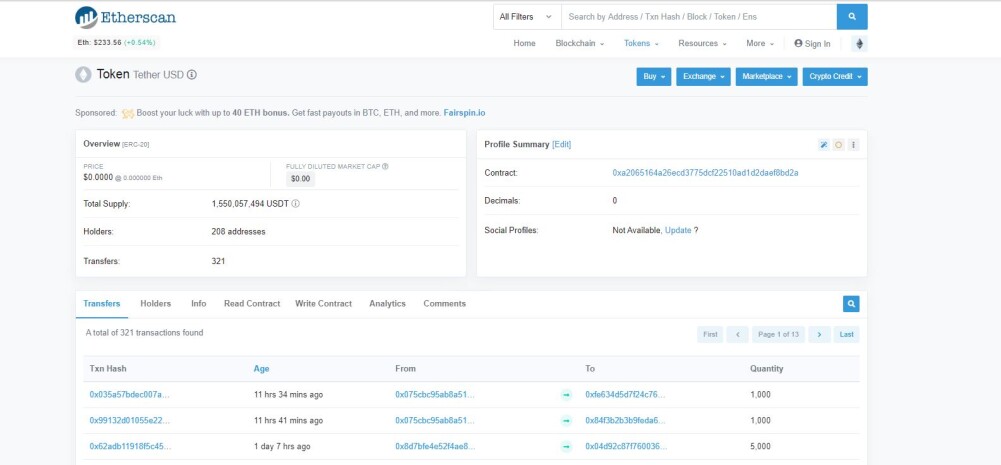Image resolution: width=1001 pixels, height=465 pixels.
Task: Open the Exchange dropdown
Action: coord(704,77)
